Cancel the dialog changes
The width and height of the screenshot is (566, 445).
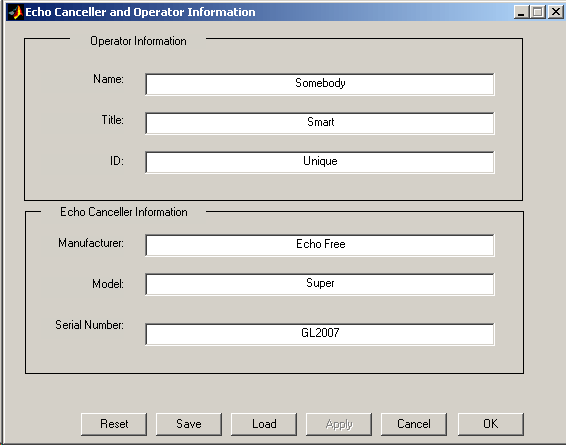tap(414, 424)
